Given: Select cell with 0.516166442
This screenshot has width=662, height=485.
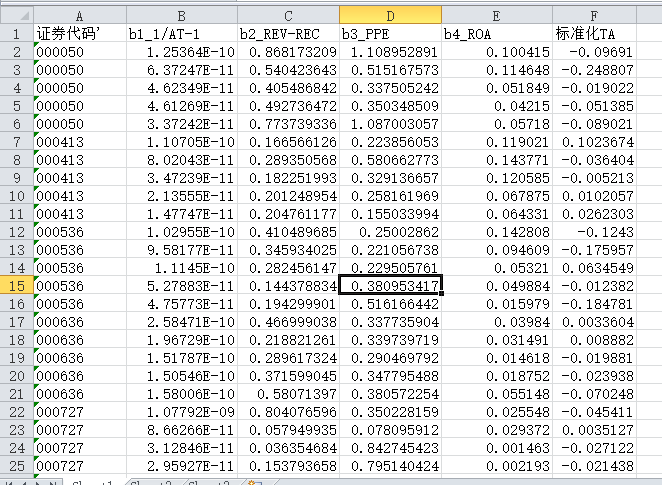Looking at the screenshot, I should click(x=391, y=304).
